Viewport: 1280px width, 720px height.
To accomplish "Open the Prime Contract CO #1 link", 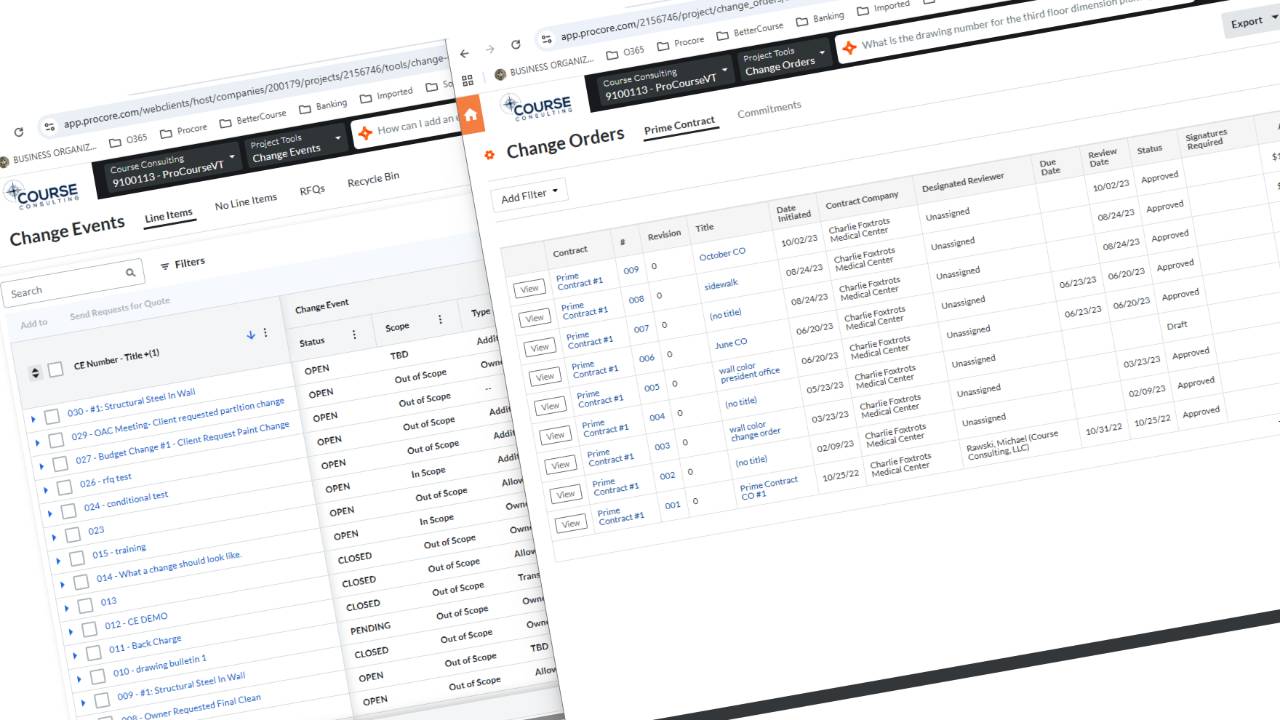I will pos(768,488).
